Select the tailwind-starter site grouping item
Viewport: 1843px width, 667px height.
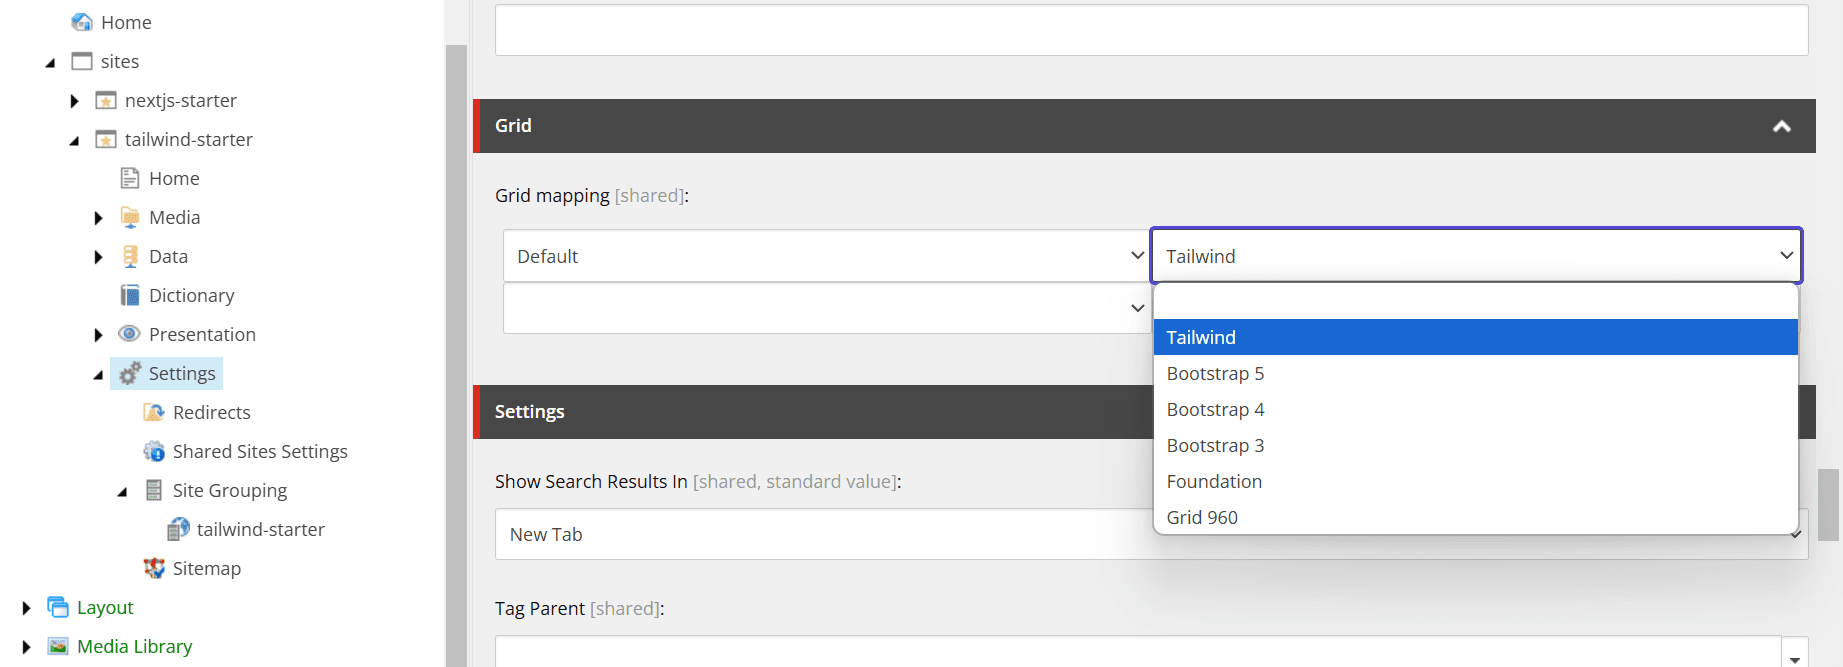click(x=260, y=529)
